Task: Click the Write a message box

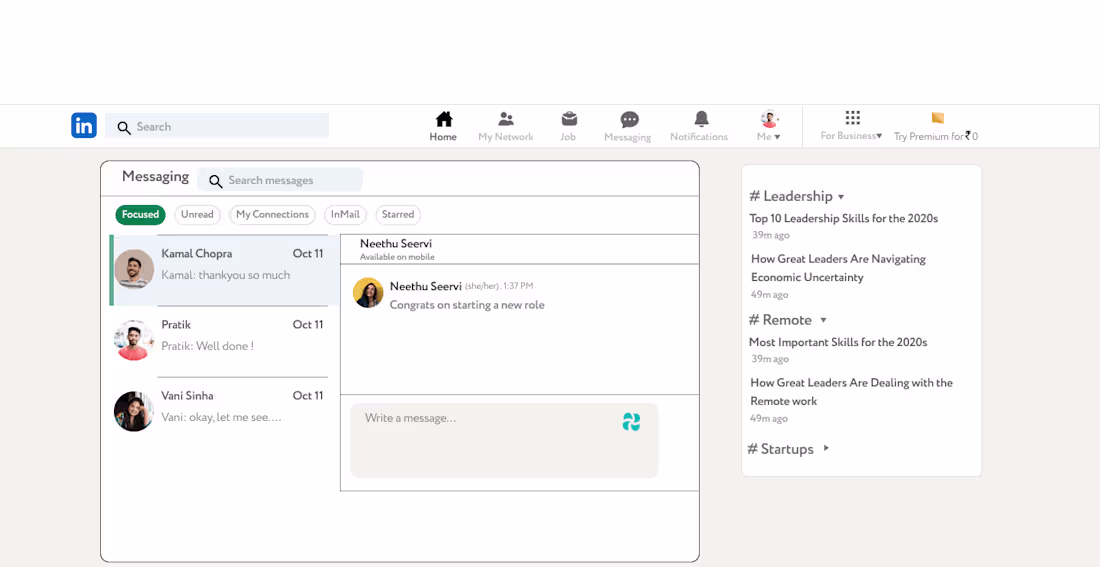Action: coord(504,440)
